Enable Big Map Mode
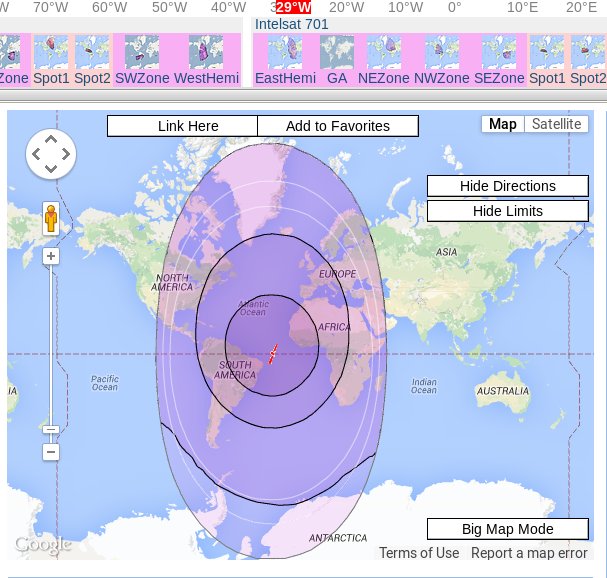This screenshot has width=607, height=578. point(508,529)
